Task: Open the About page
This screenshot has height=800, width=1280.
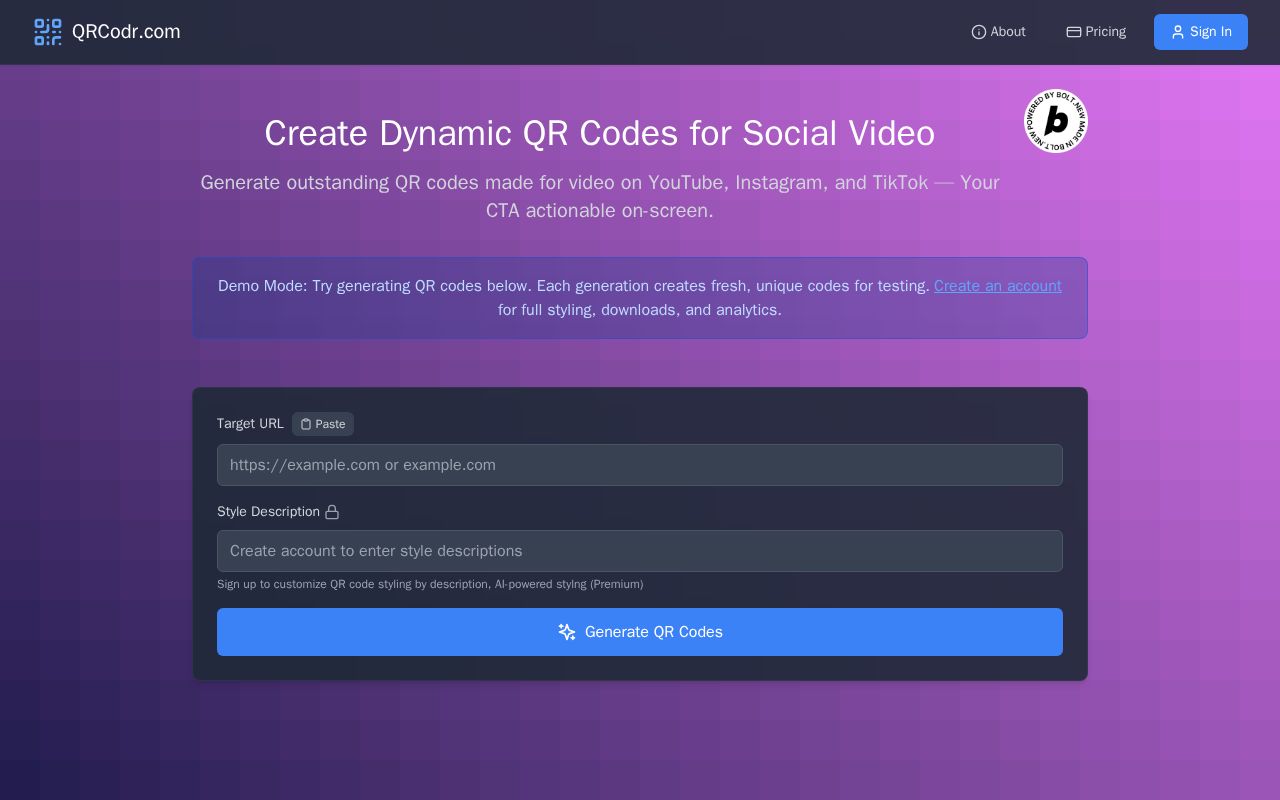Action: [x=998, y=32]
